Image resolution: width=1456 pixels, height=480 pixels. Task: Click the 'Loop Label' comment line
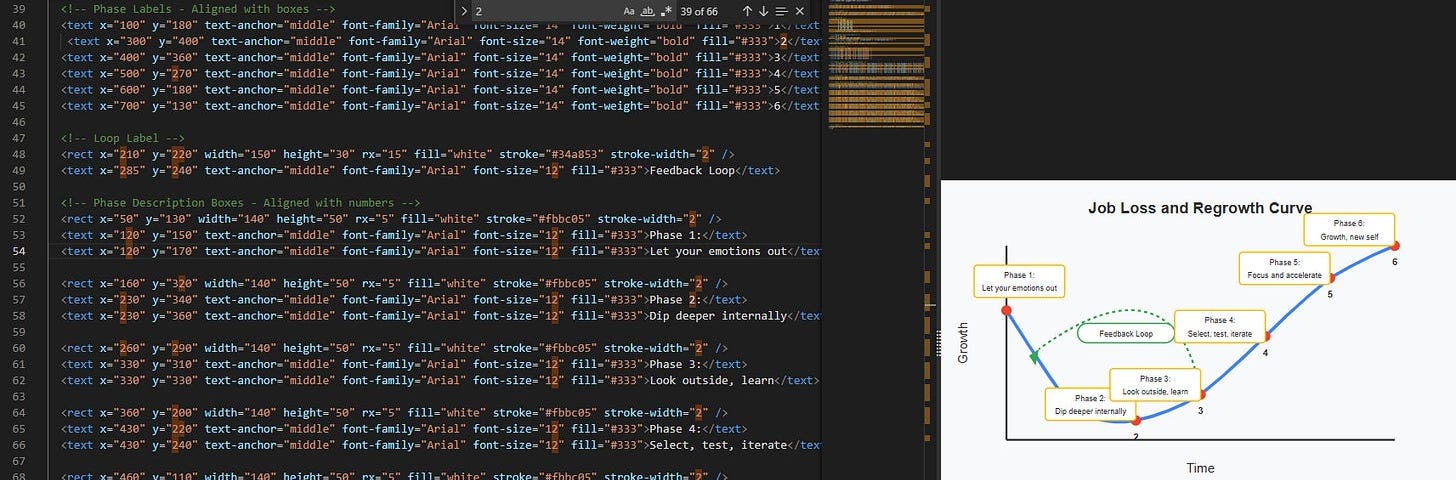click(x=122, y=138)
